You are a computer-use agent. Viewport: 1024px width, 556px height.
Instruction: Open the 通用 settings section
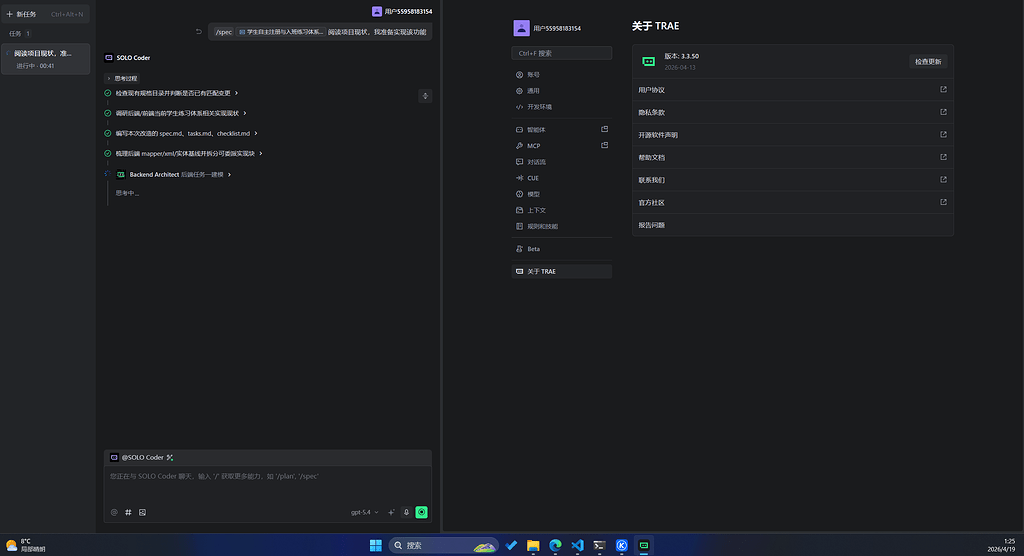[x=562, y=91]
